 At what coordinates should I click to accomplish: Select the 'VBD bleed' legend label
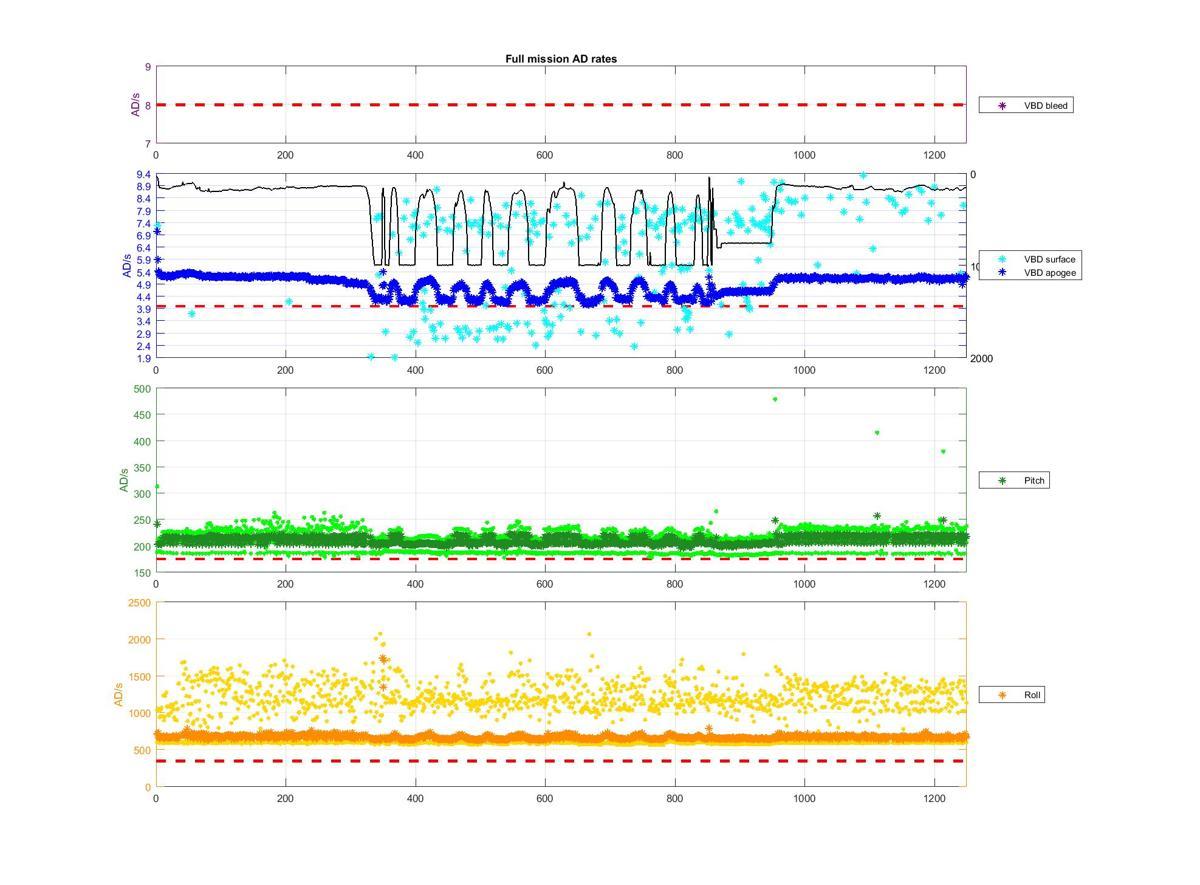click(x=1045, y=105)
